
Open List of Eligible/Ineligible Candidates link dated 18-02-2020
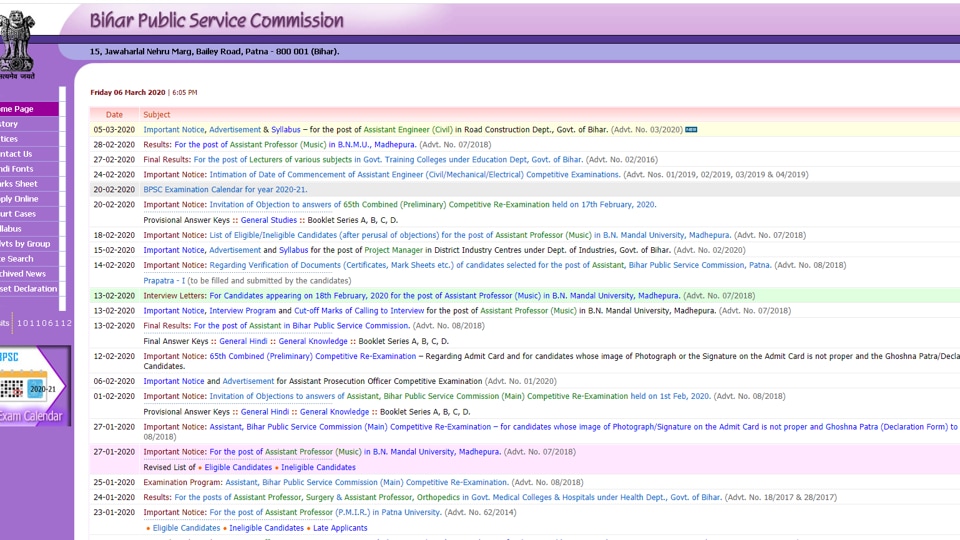[x=470, y=235]
